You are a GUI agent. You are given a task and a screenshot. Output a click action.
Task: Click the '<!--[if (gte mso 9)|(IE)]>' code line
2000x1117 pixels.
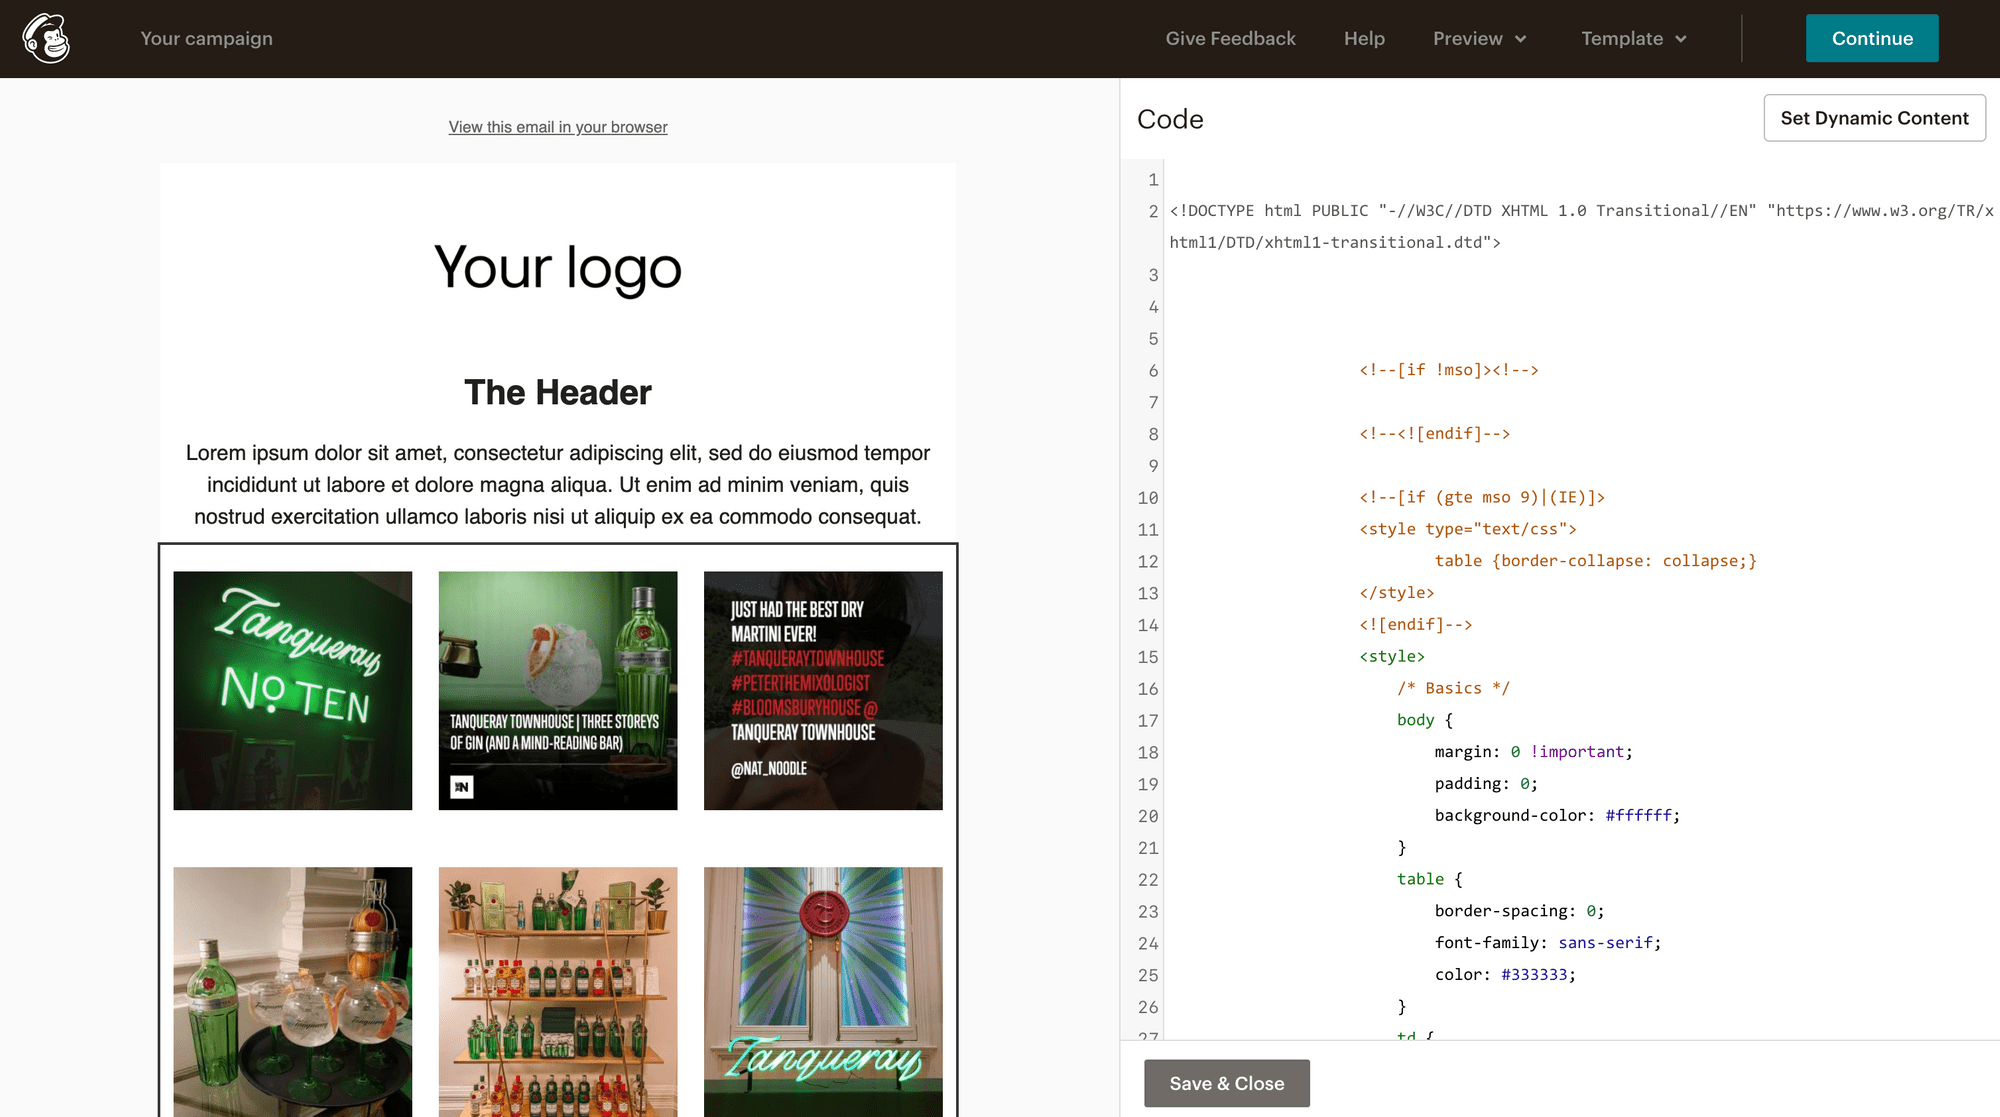pos(1482,497)
